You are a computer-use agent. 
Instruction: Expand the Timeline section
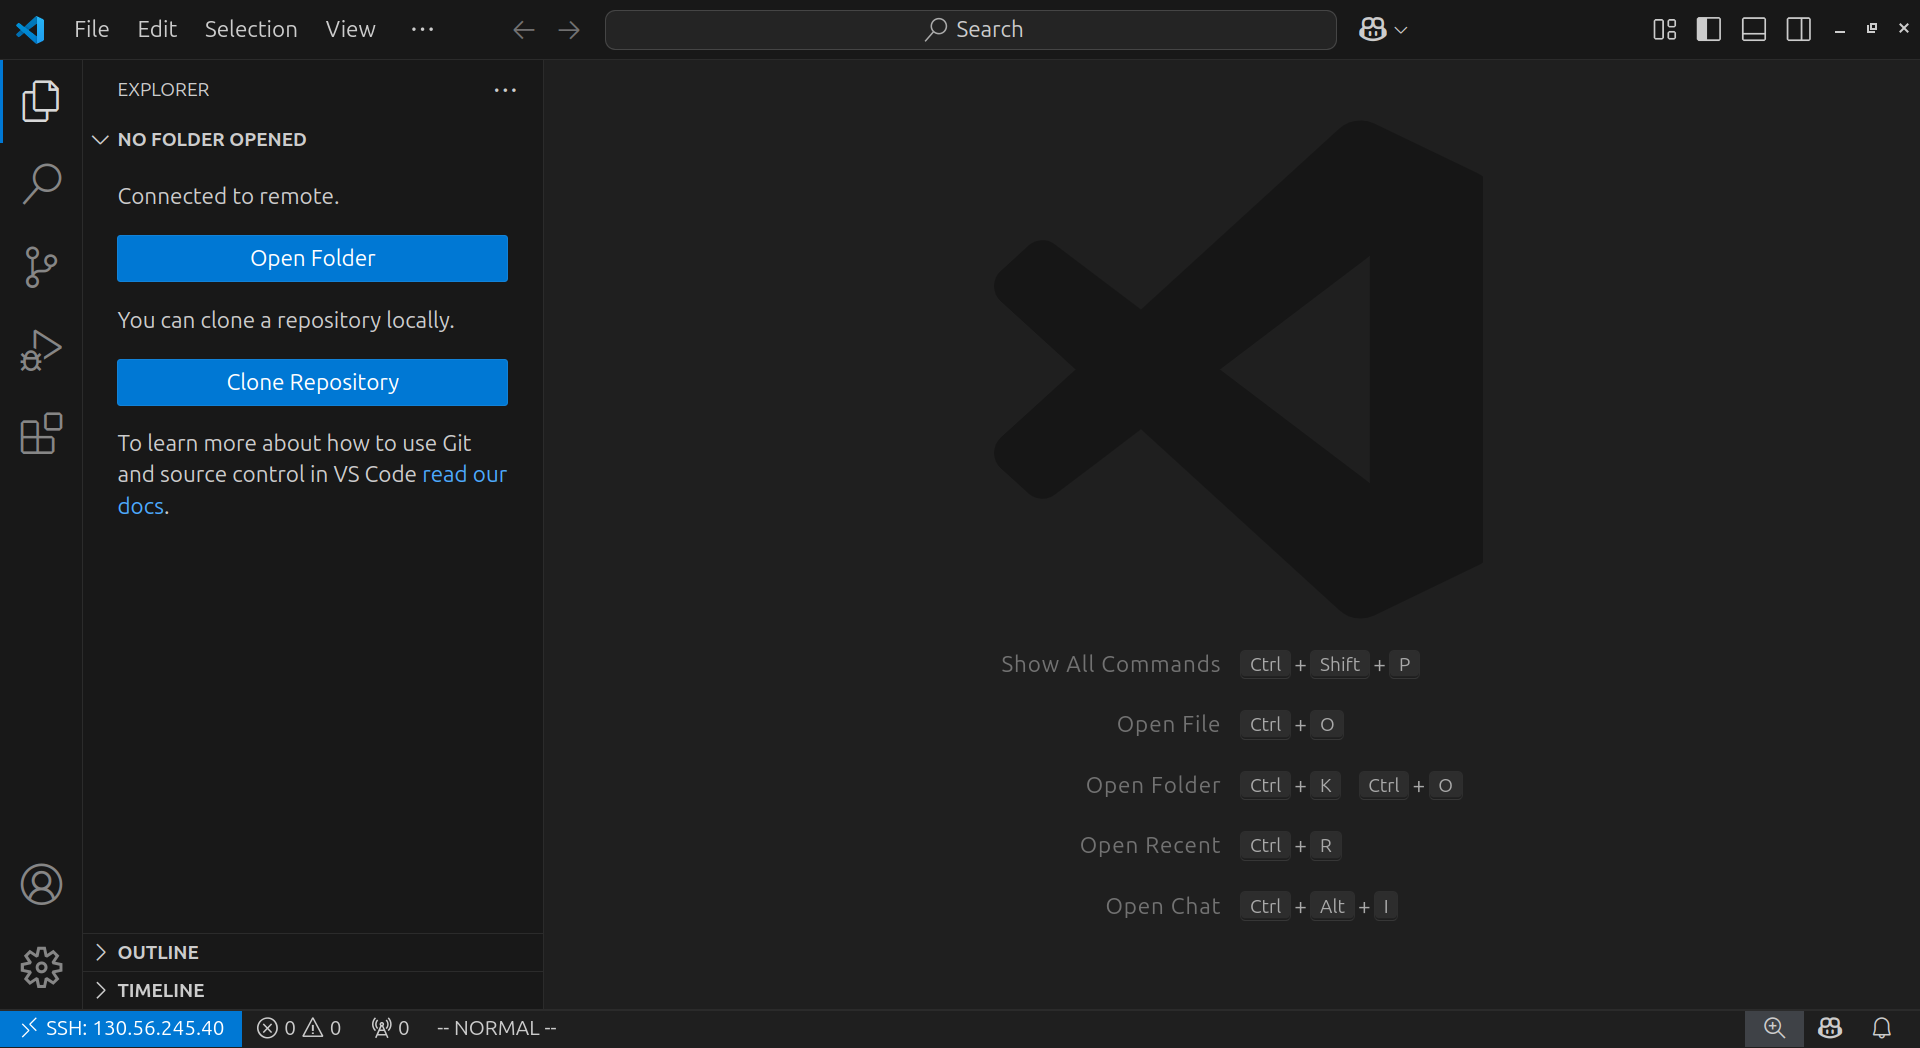[x=160, y=990]
